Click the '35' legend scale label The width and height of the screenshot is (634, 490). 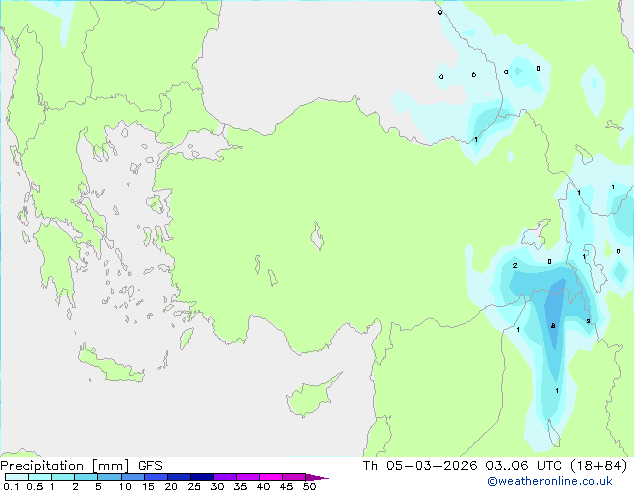point(240,486)
